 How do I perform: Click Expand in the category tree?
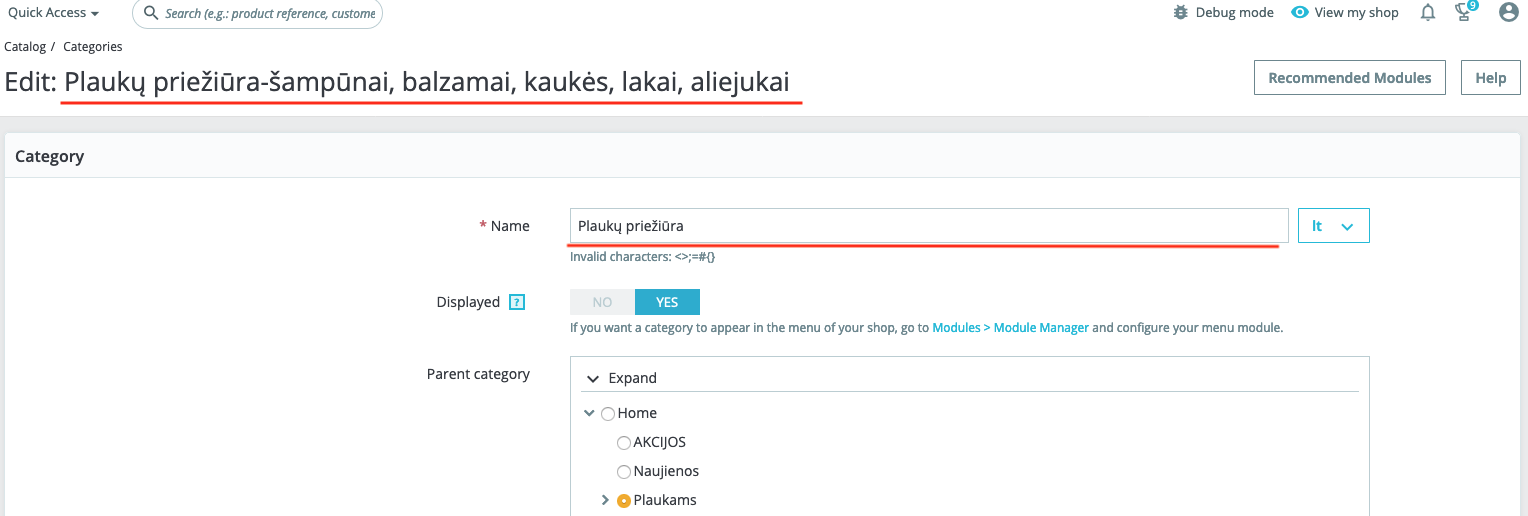pyautogui.click(x=622, y=378)
